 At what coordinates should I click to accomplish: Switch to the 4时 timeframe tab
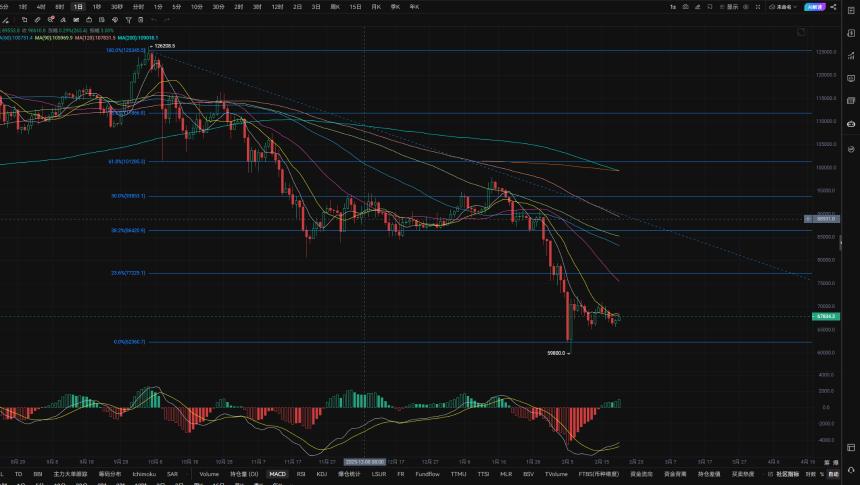tap(41, 7)
